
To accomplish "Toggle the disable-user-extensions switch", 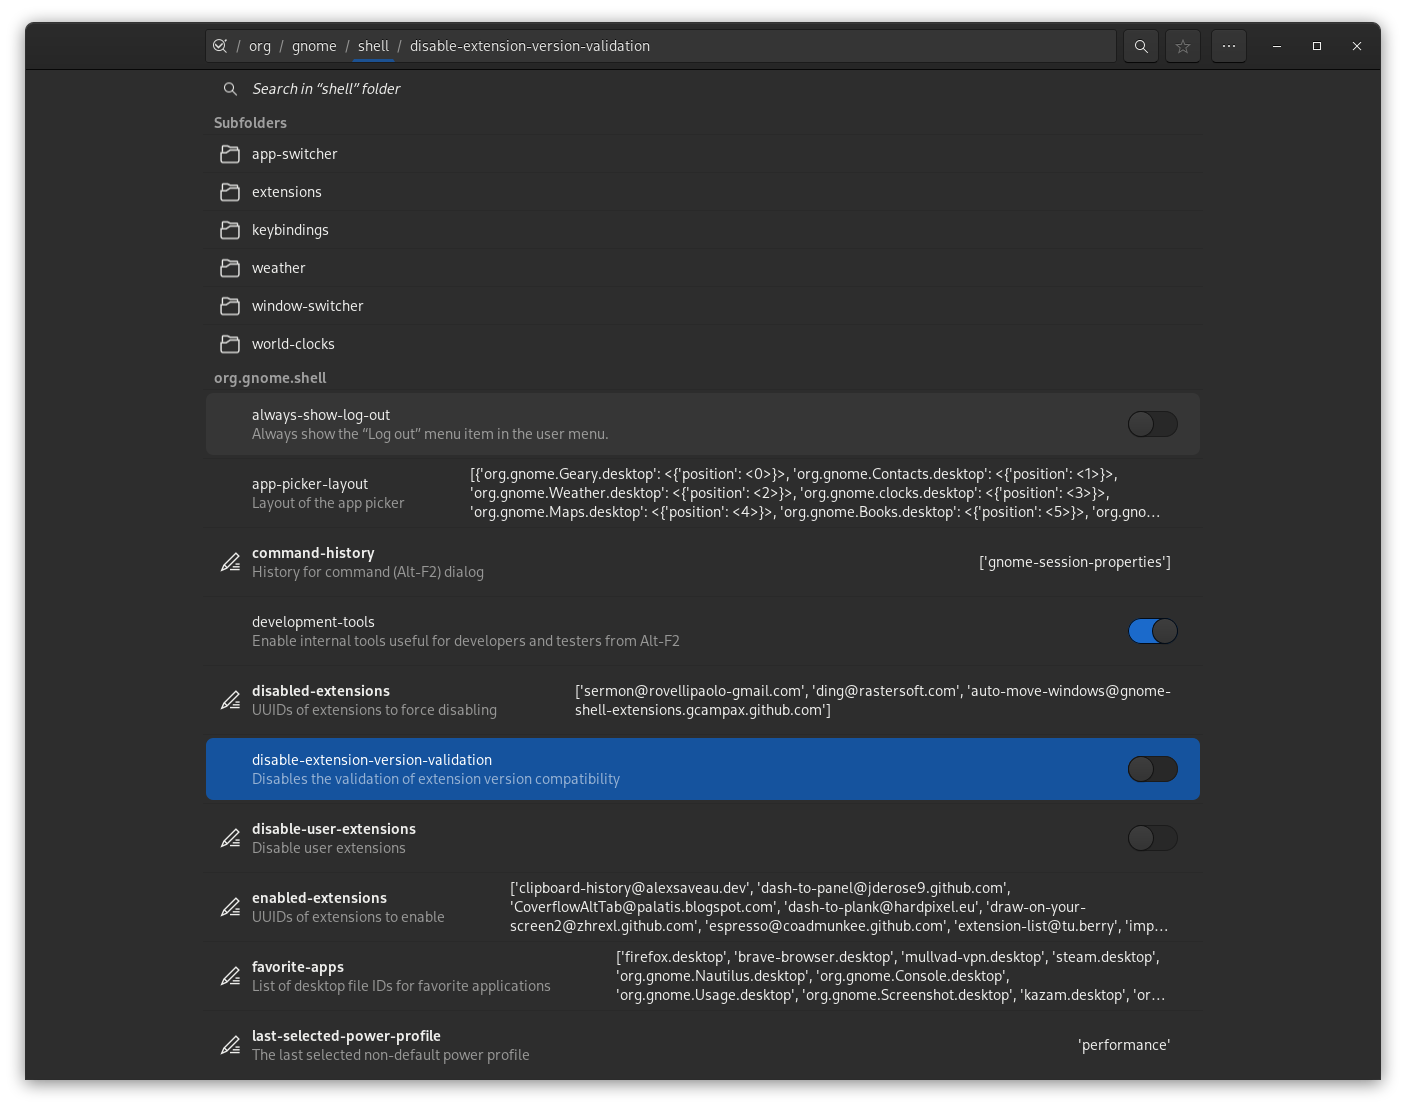I will point(1152,838).
